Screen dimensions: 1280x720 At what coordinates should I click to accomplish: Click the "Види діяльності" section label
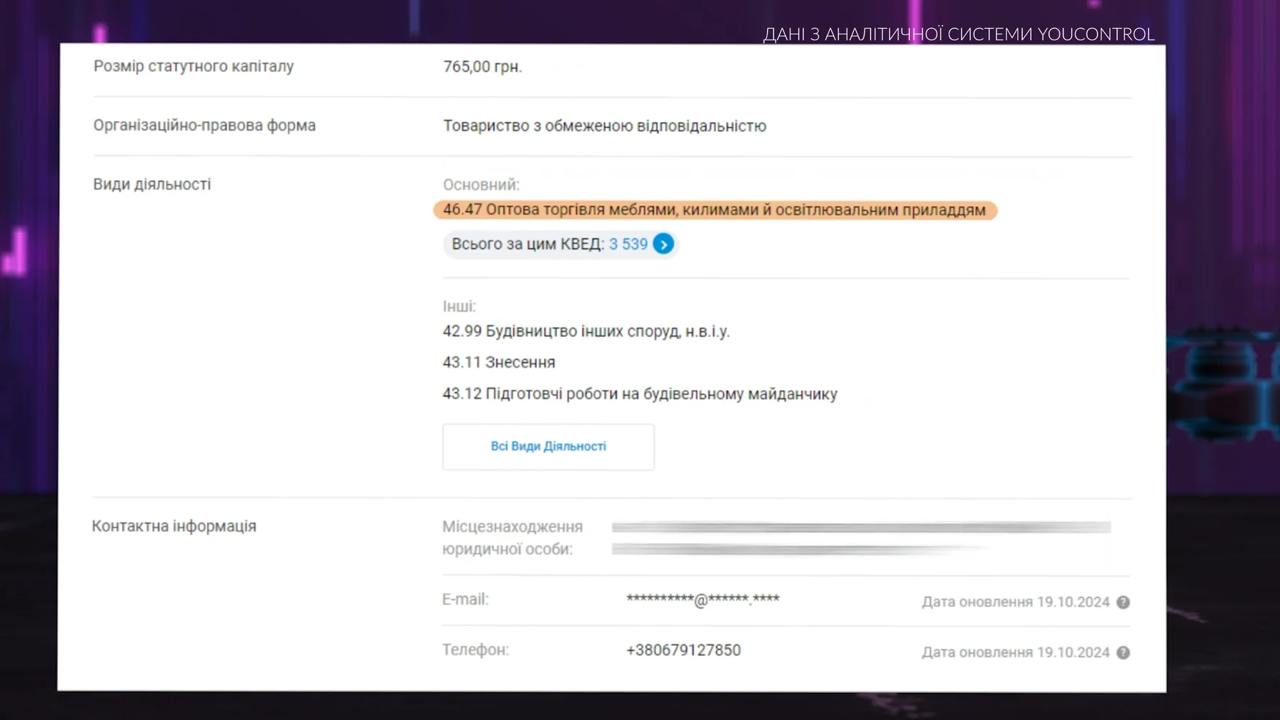152,185
